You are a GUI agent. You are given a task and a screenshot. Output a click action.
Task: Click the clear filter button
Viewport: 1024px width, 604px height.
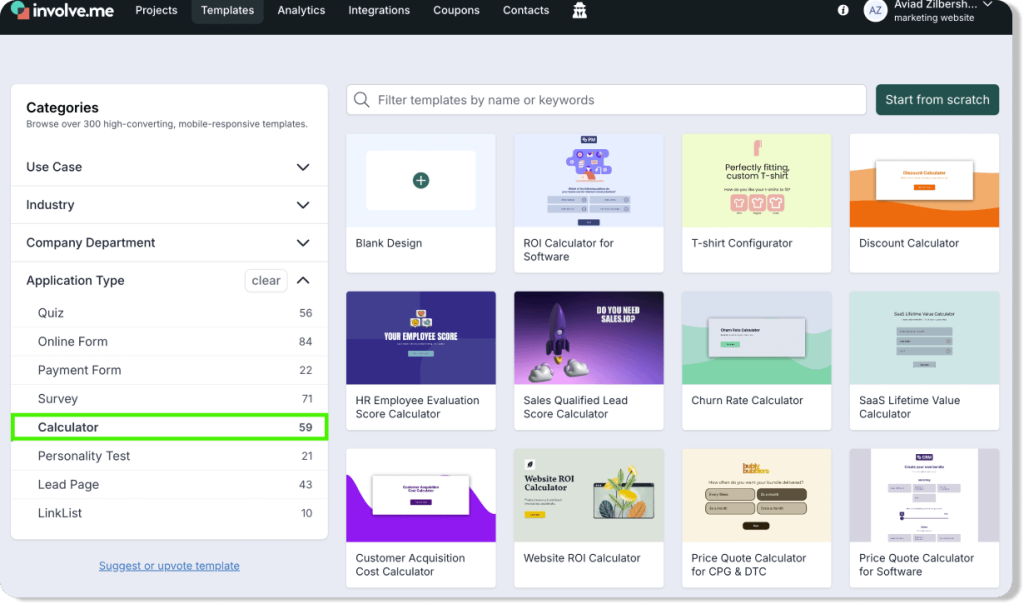266,280
